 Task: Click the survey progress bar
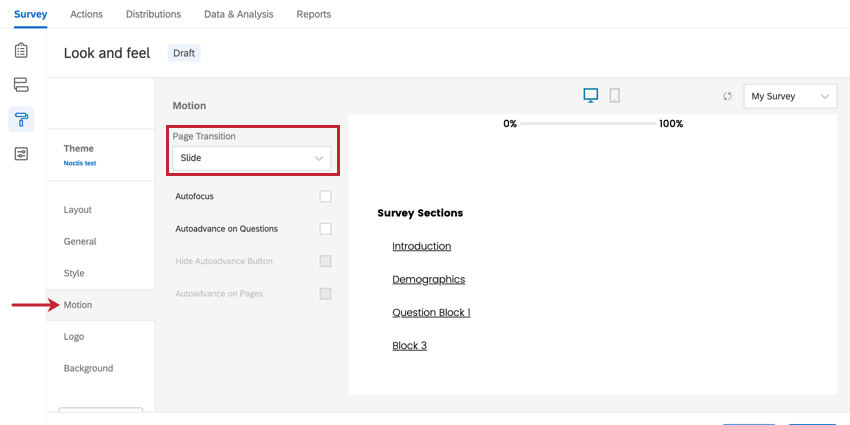coord(588,124)
